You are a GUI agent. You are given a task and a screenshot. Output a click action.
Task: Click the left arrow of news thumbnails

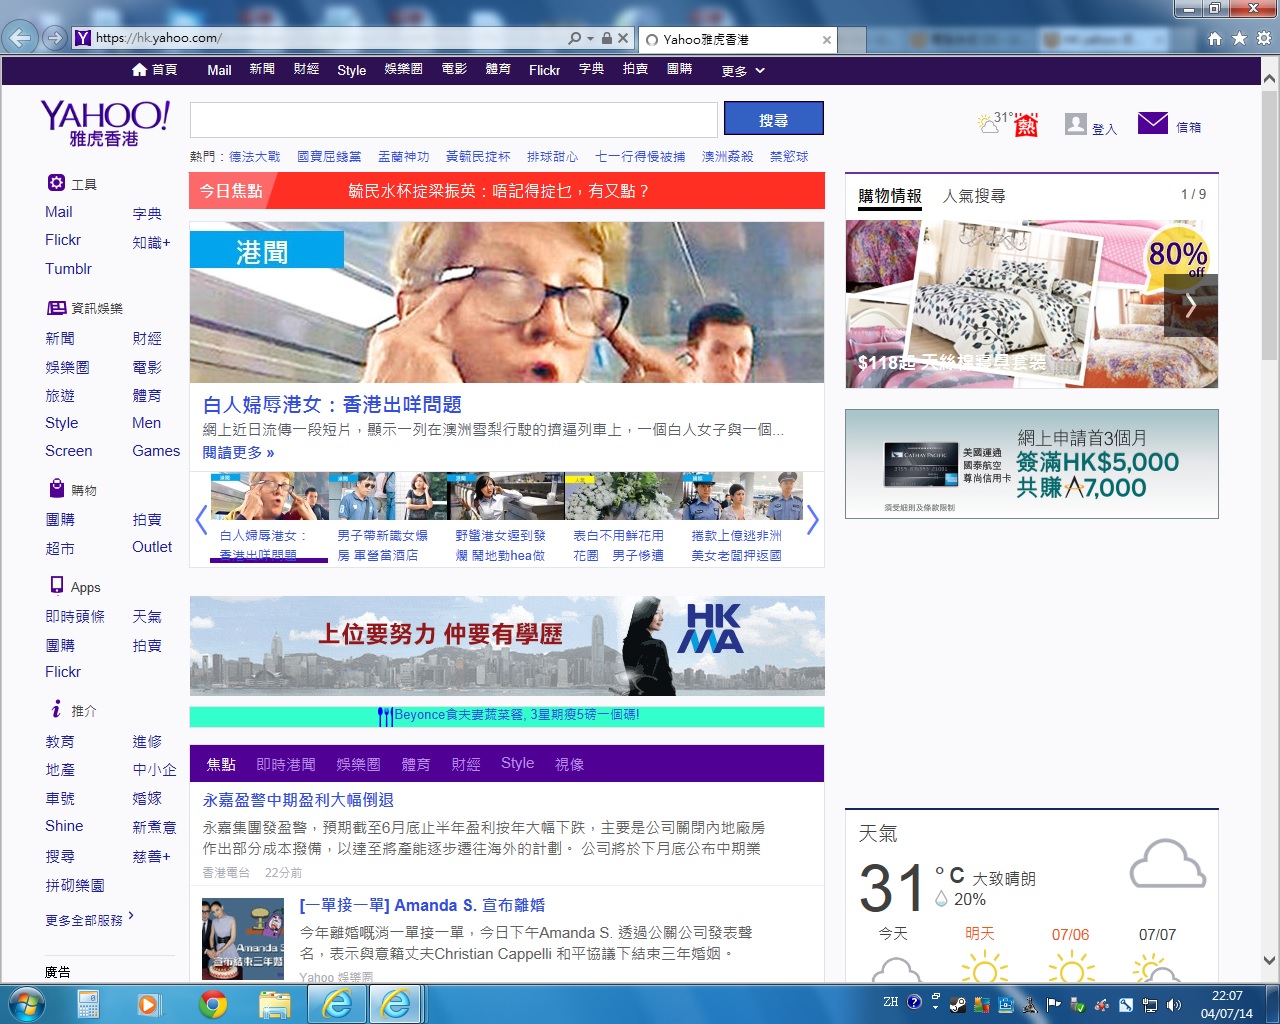click(201, 519)
